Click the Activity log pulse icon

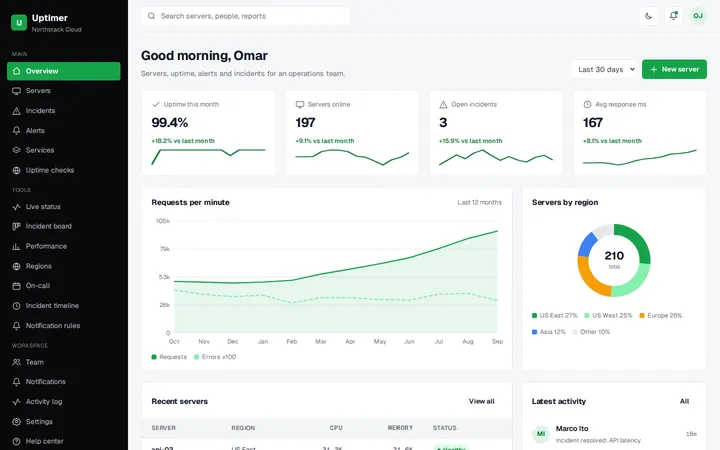[17, 402]
